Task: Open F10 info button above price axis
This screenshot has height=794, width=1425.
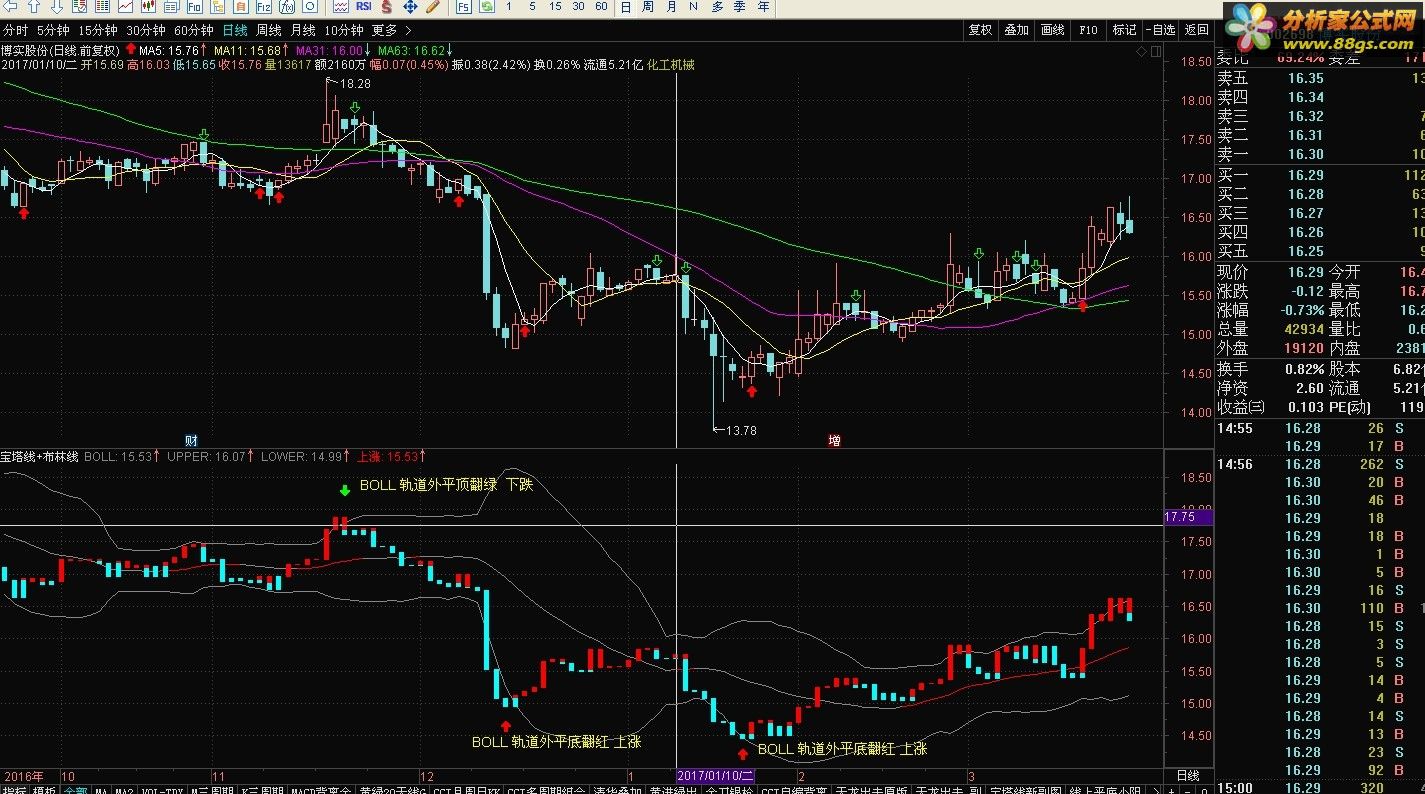Action: point(1089,30)
